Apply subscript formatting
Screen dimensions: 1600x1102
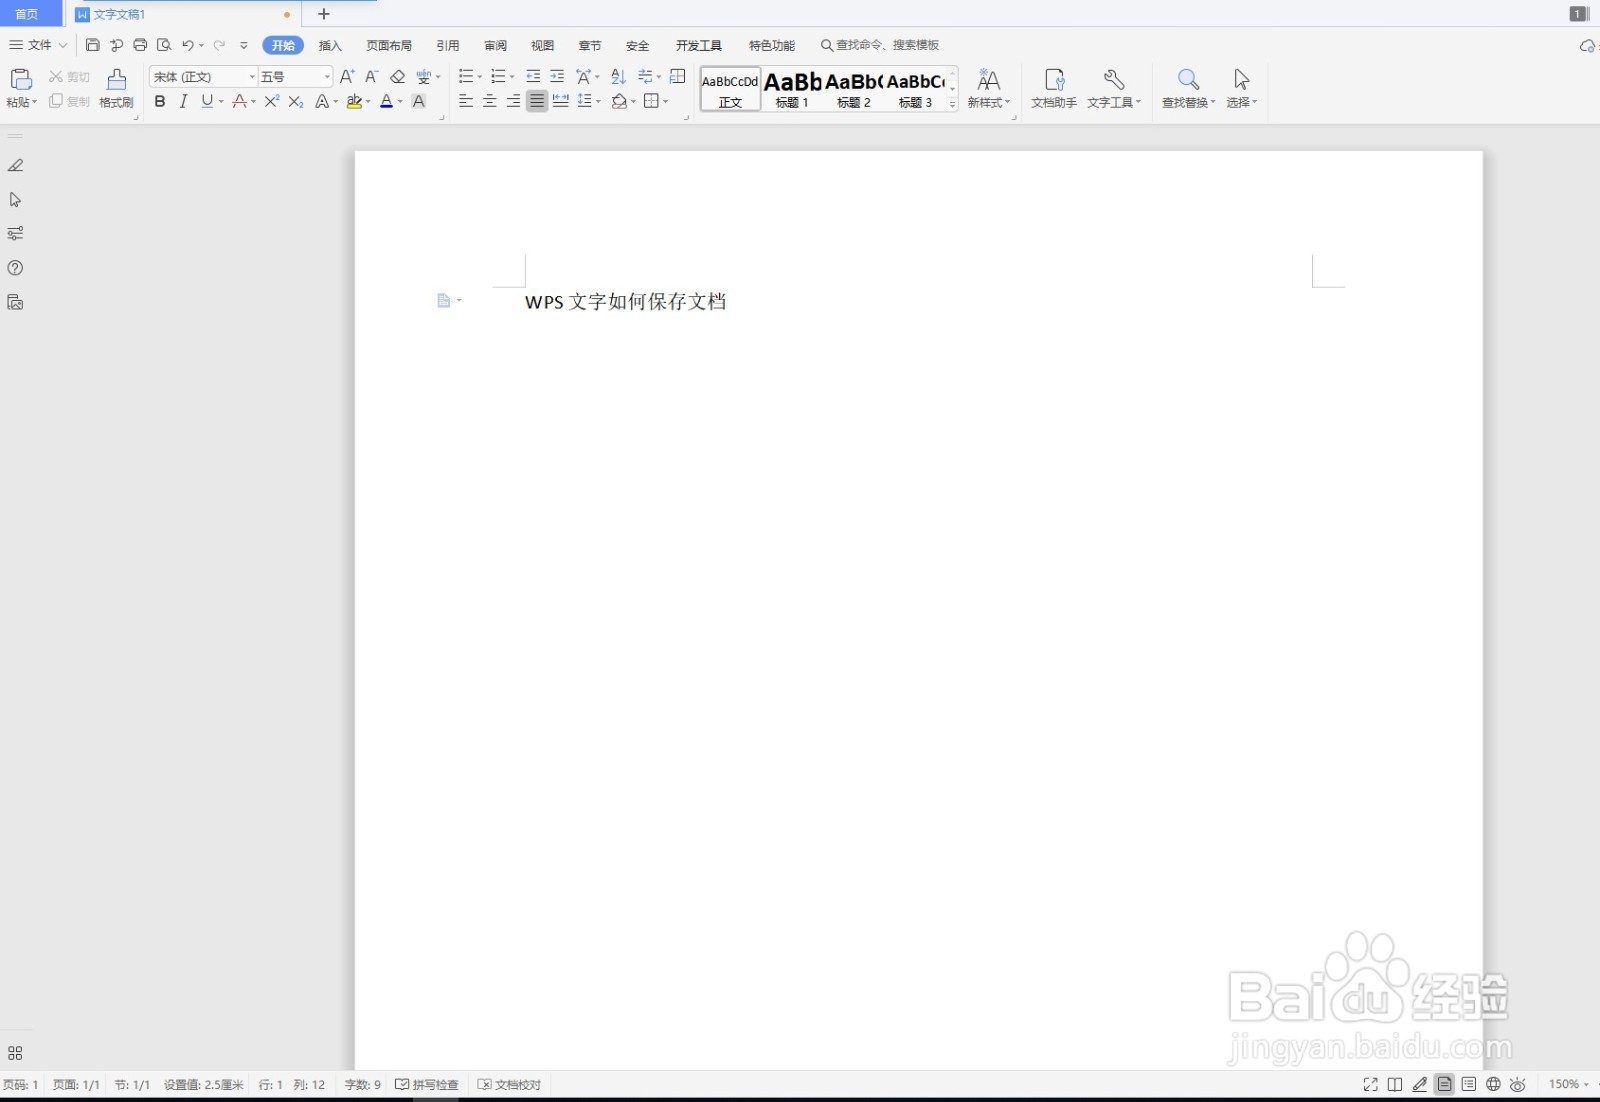click(295, 101)
